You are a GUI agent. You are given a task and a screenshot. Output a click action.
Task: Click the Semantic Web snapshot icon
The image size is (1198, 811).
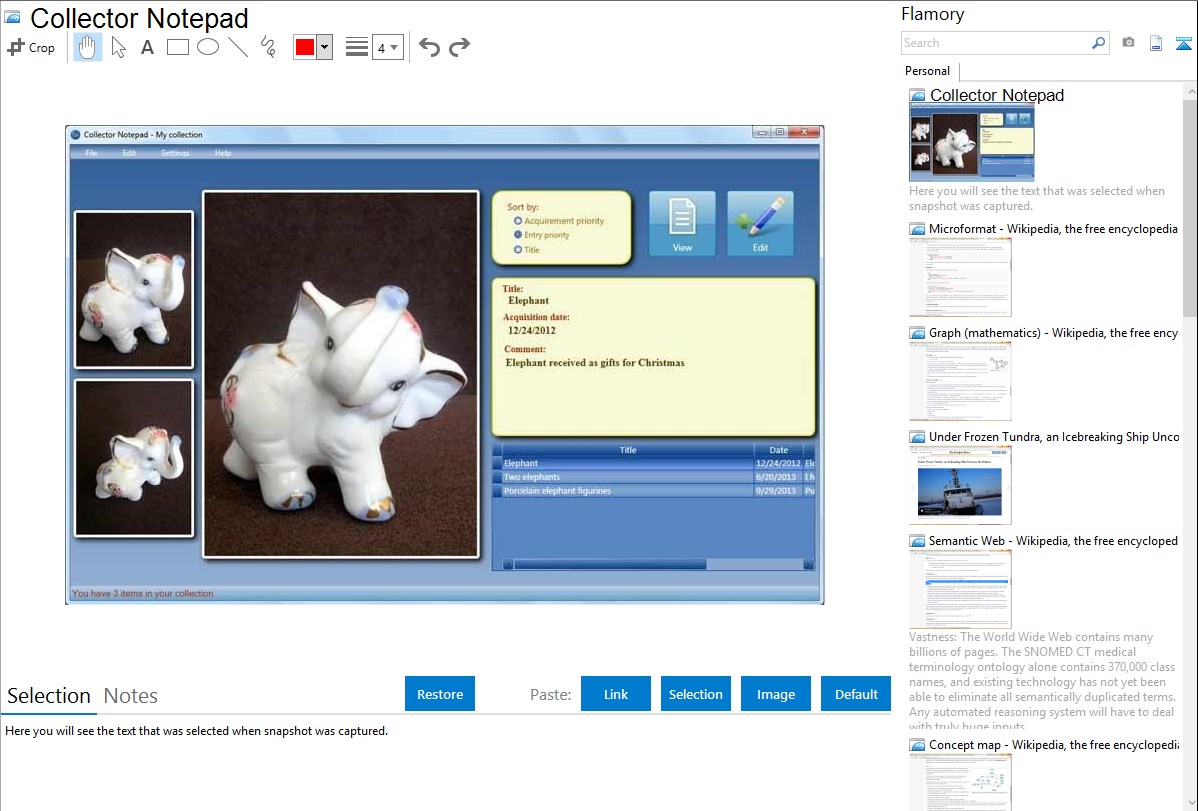(x=917, y=541)
